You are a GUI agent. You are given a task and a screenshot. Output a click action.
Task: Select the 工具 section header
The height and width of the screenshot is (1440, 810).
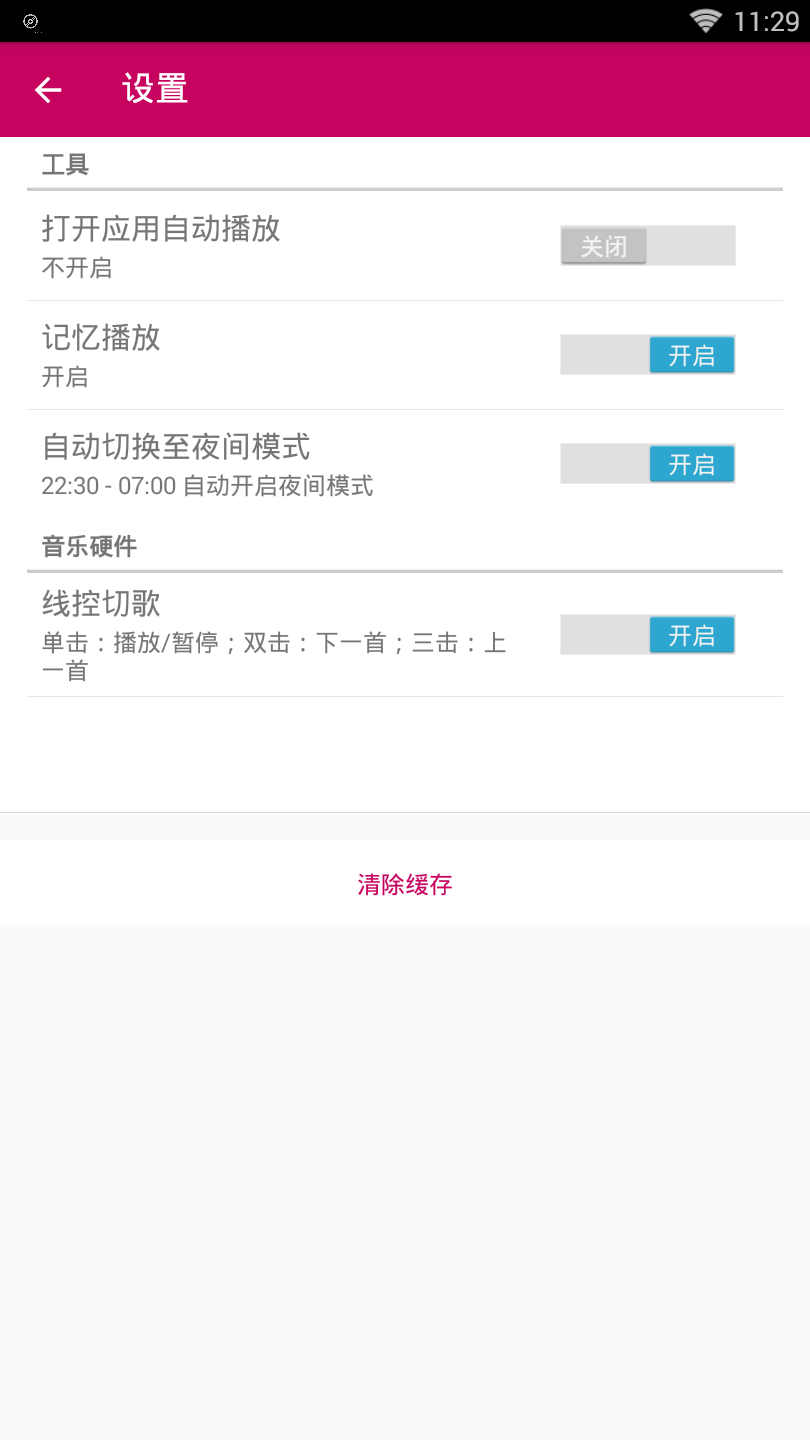coord(65,165)
